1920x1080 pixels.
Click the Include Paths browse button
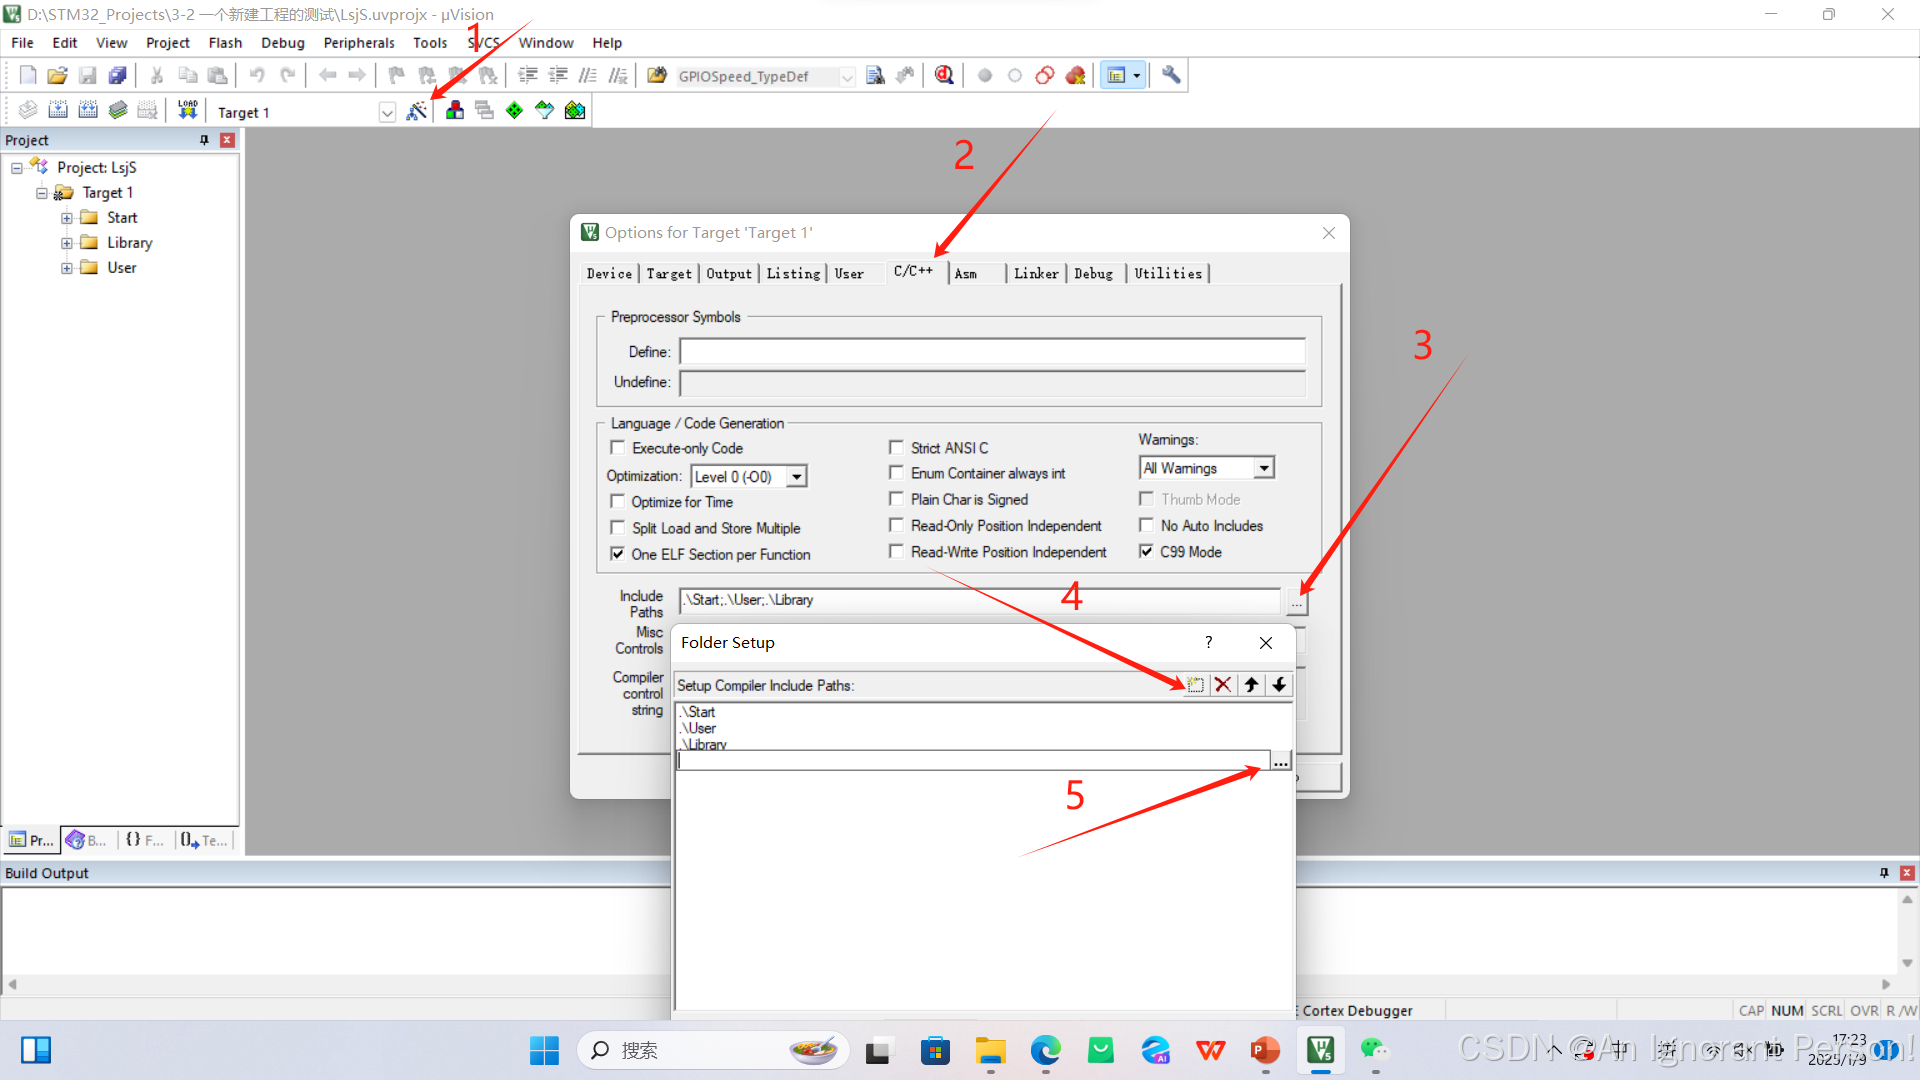point(1296,603)
